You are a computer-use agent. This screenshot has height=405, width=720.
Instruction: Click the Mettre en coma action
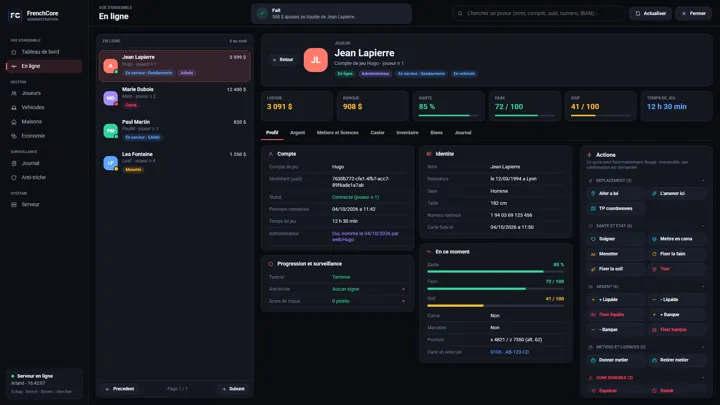point(677,239)
